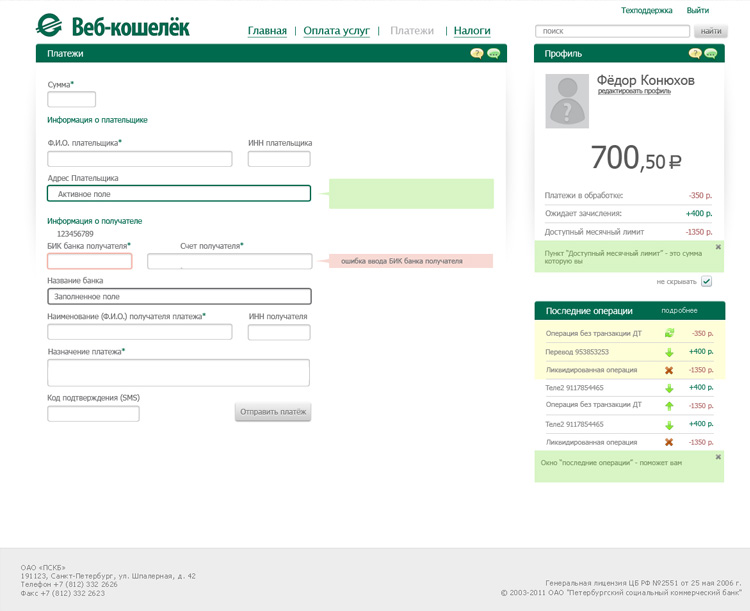
Task: Click the редактировать профиль link
Action: (634, 91)
